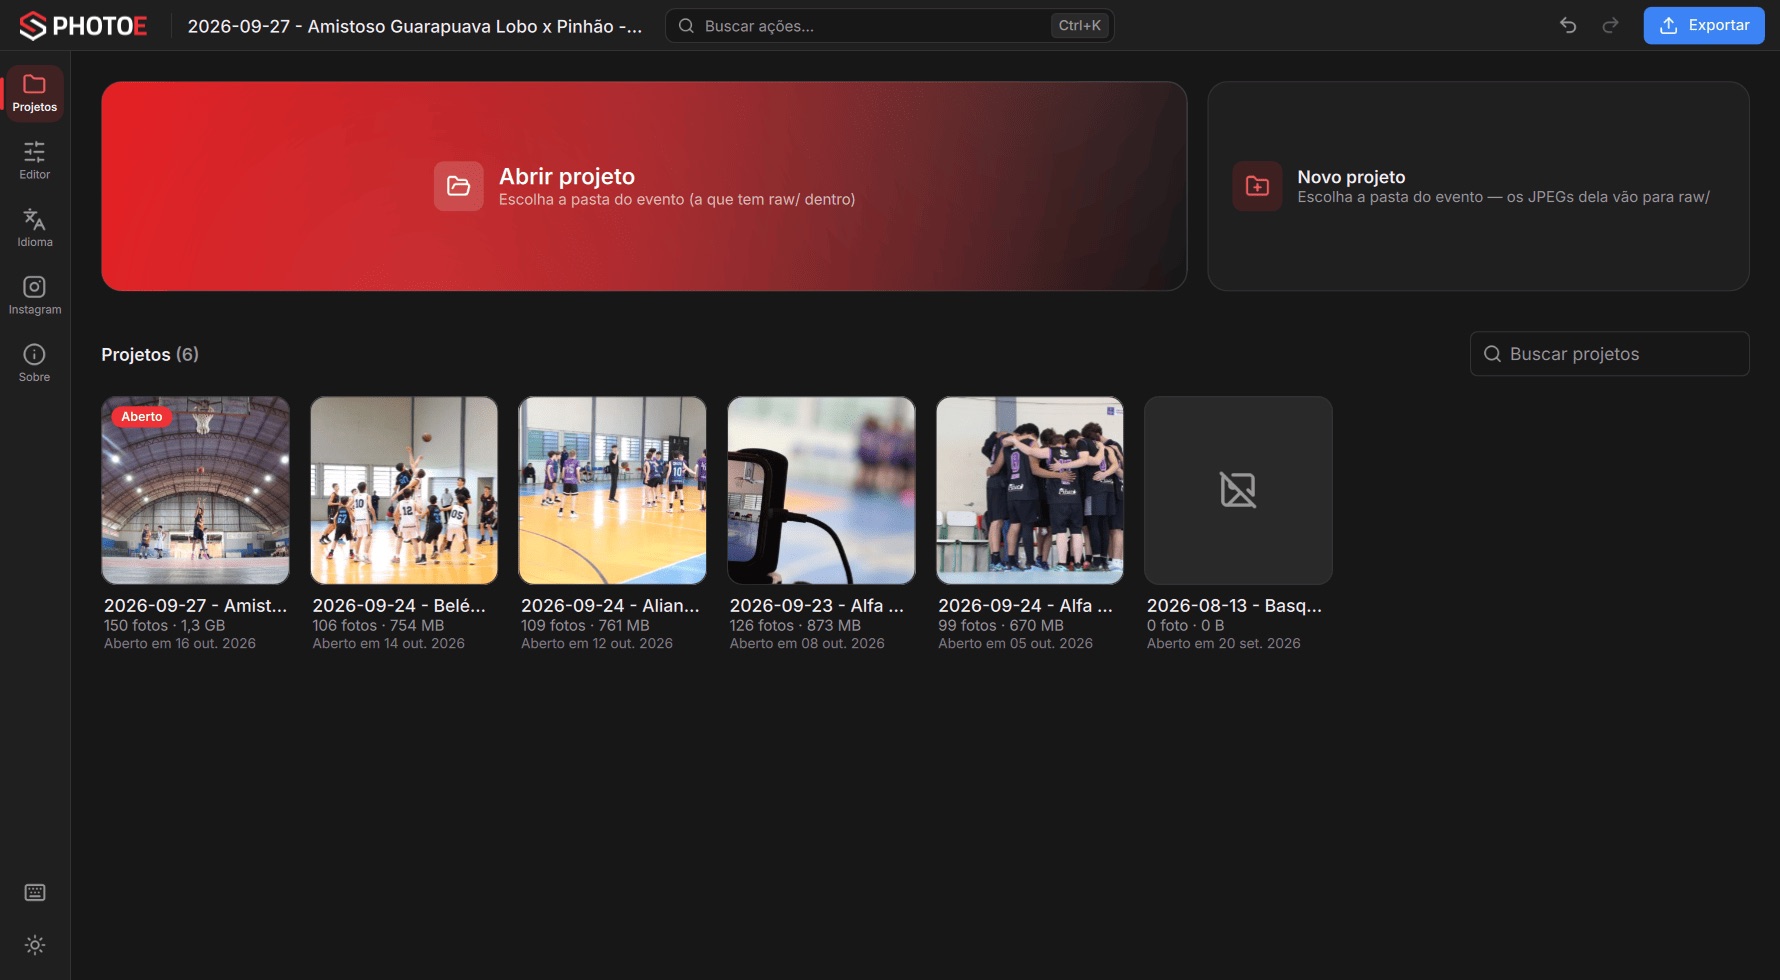Screen dimensions: 1780x980
Task: Click the redo arrow icon
Action: pyautogui.click(x=1610, y=26)
